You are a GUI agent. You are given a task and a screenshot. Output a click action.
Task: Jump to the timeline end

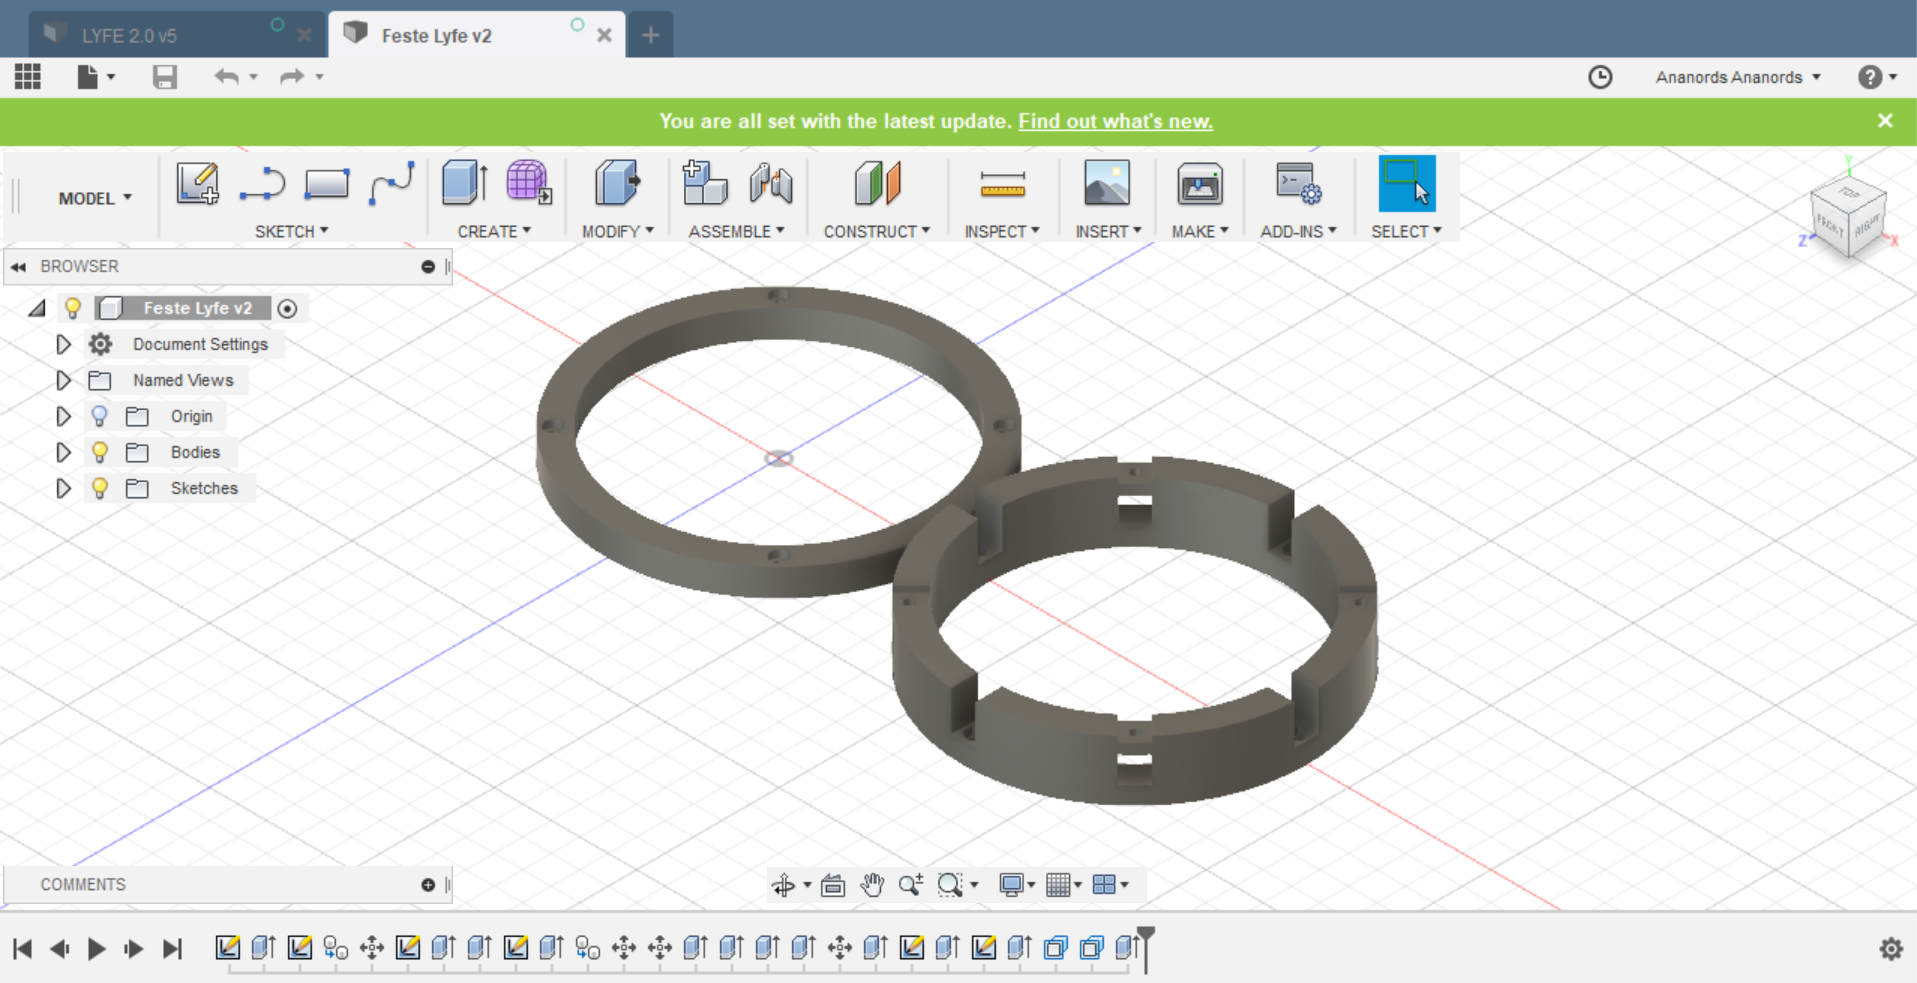(172, 948)
